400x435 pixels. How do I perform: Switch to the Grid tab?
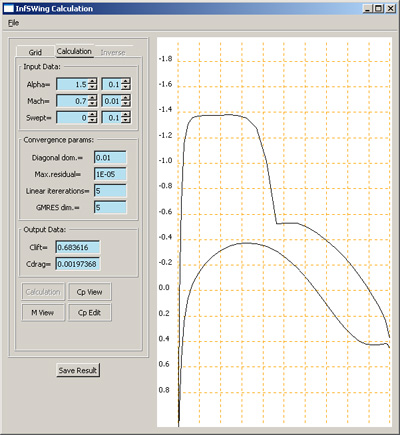tap(35, 52)
